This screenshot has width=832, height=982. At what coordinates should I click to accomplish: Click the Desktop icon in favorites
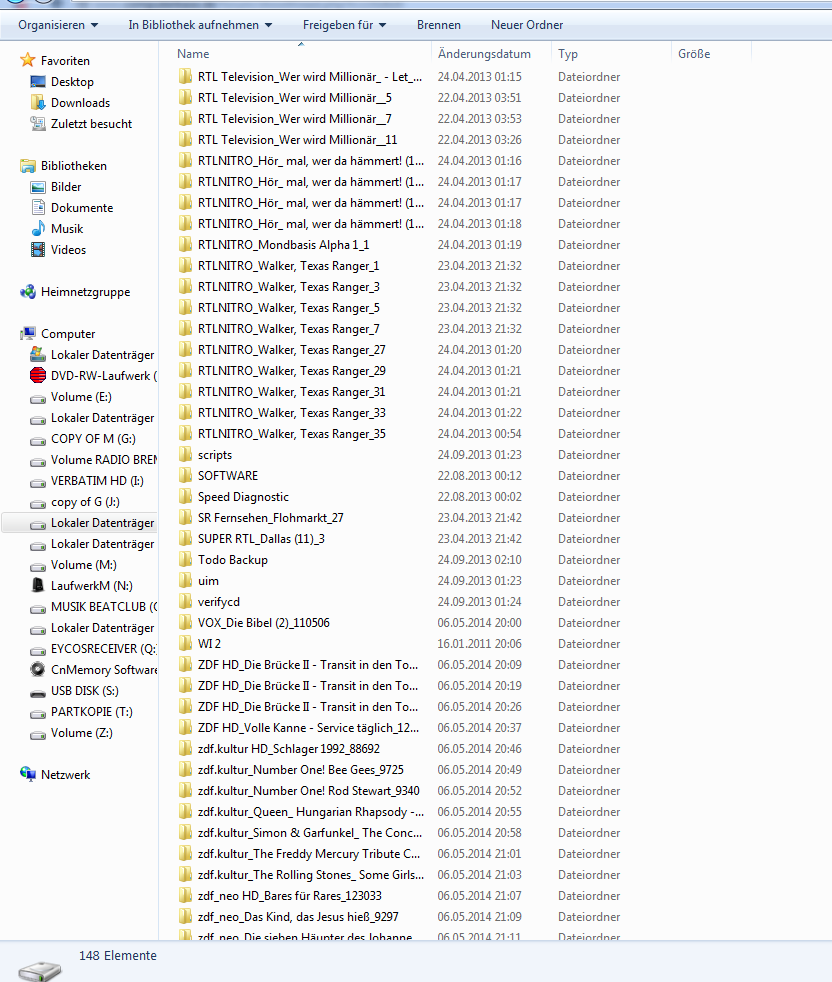38,81
